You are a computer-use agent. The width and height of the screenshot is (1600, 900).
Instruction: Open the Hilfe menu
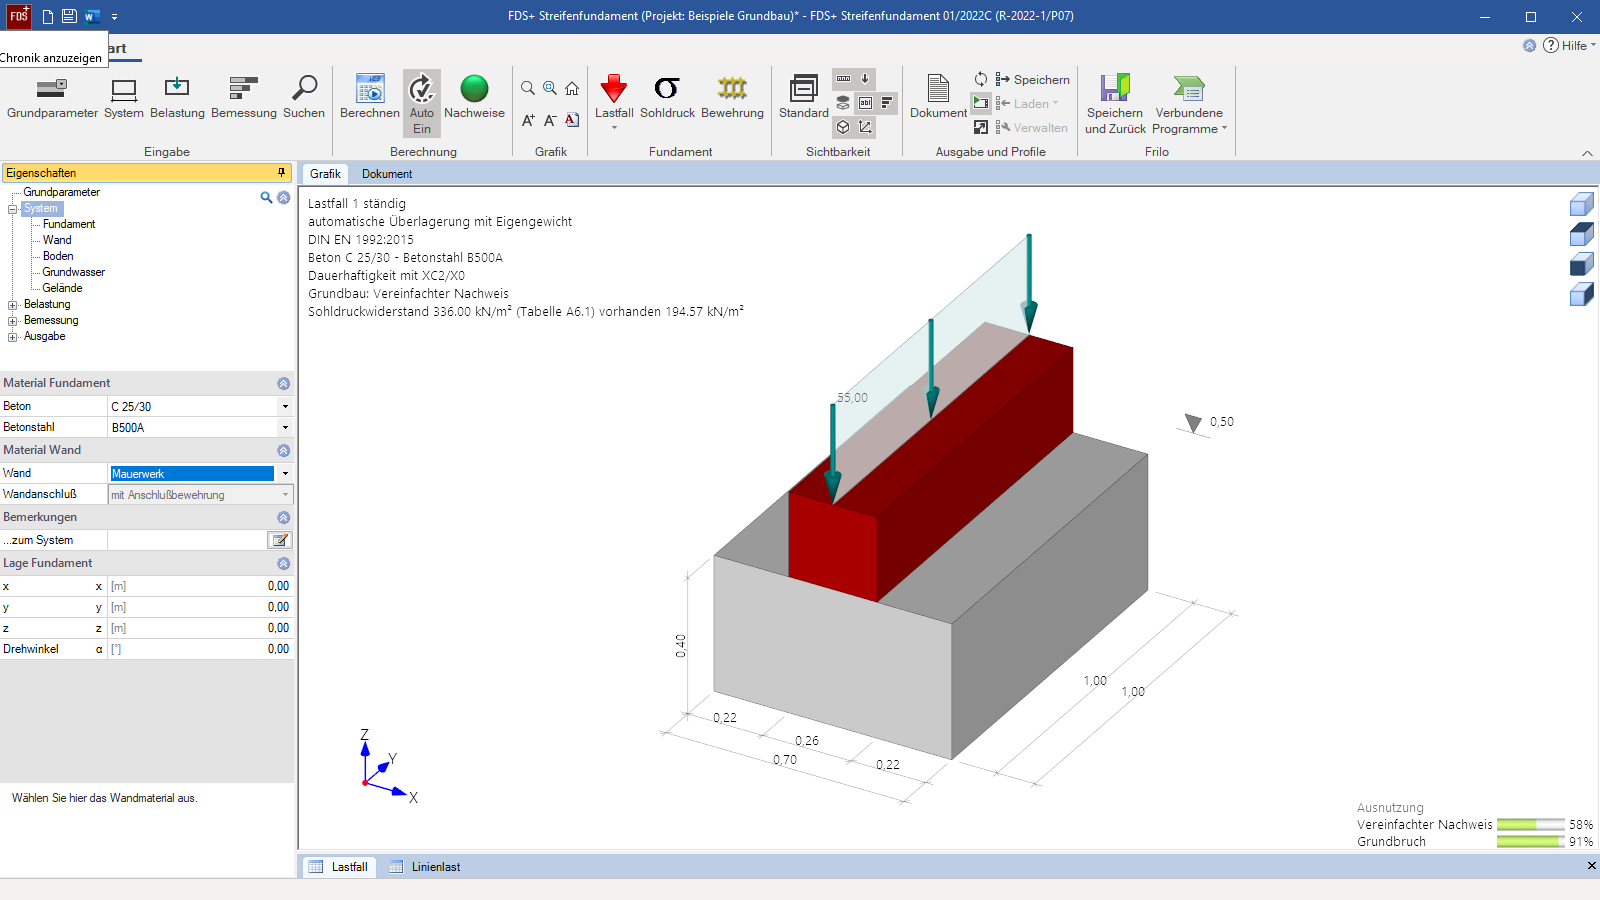point(1570,45)
